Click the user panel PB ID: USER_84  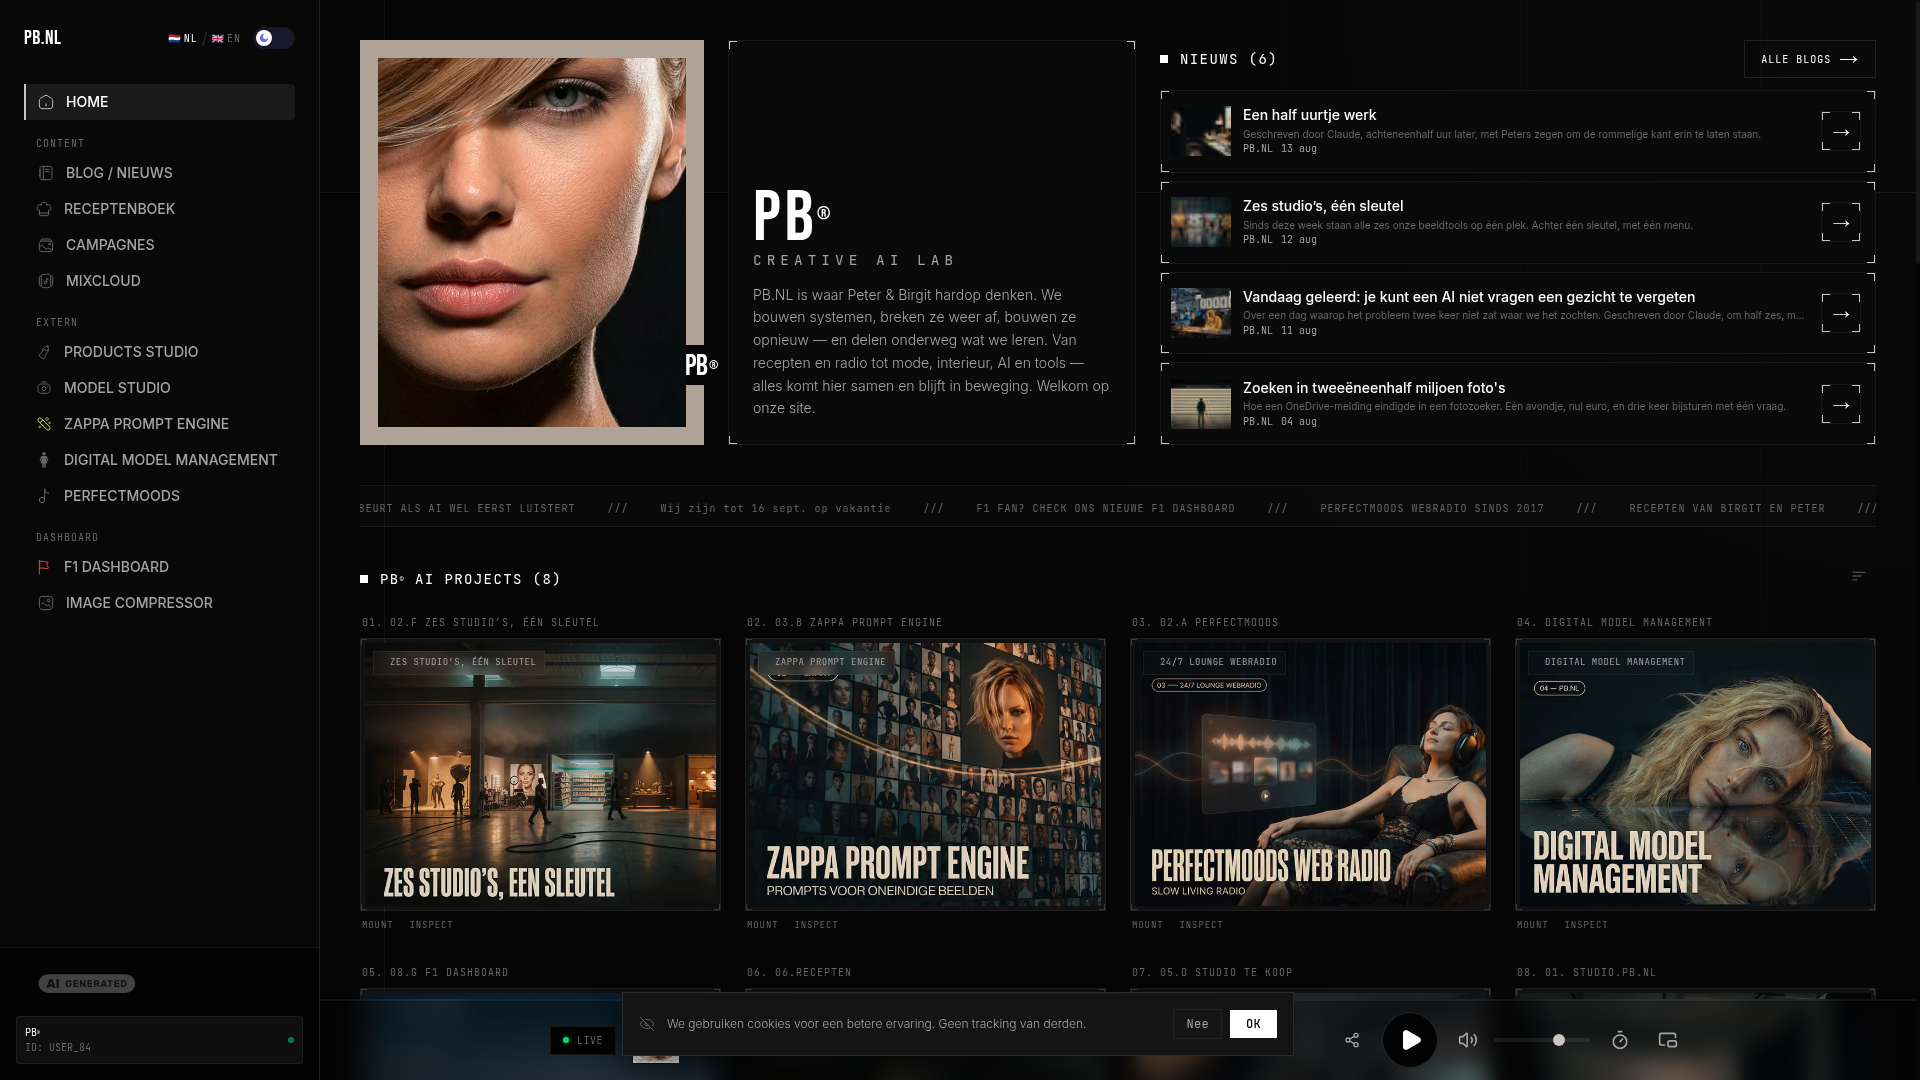coord(159,1040)
